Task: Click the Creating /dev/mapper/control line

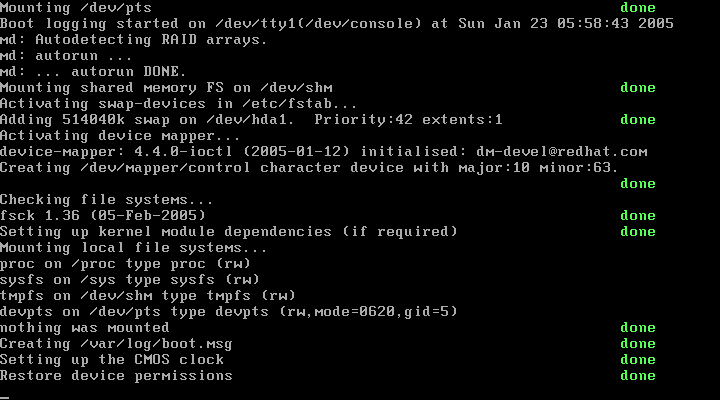Action: point(309,168)
